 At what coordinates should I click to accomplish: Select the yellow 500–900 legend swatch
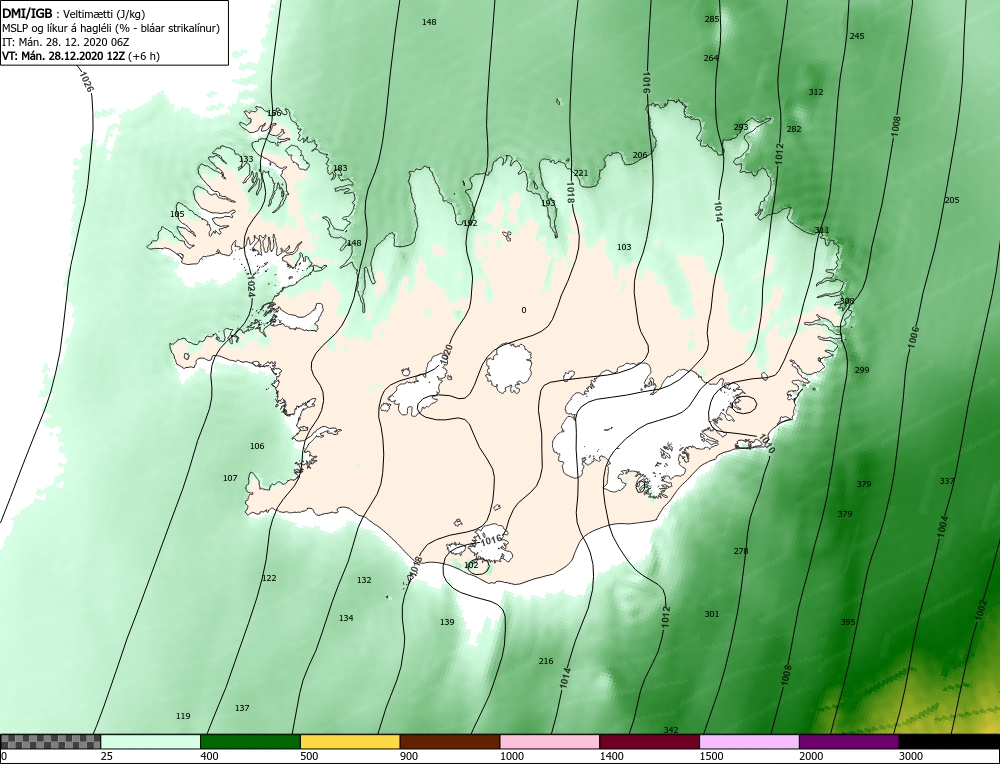pyautogui.click(x=350, y=742)
